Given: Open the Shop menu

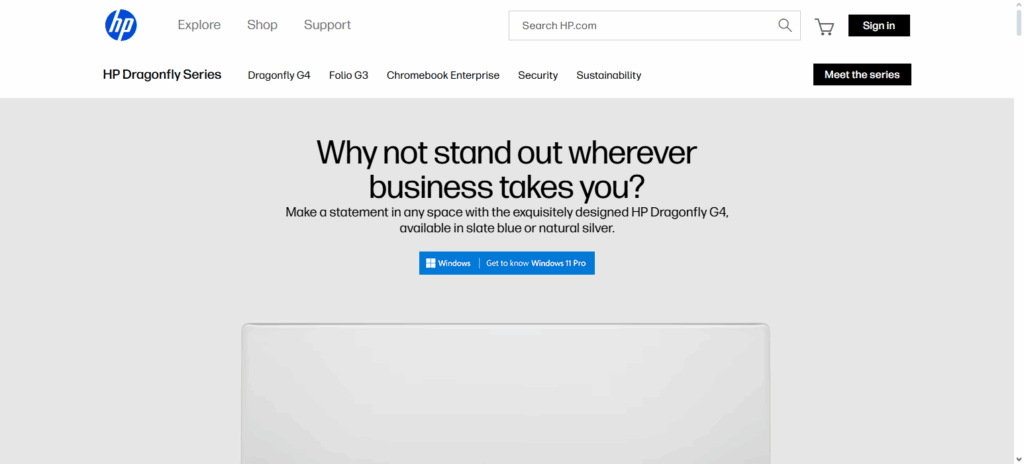Looking at the screenshot, I should (x=262, y=25).
